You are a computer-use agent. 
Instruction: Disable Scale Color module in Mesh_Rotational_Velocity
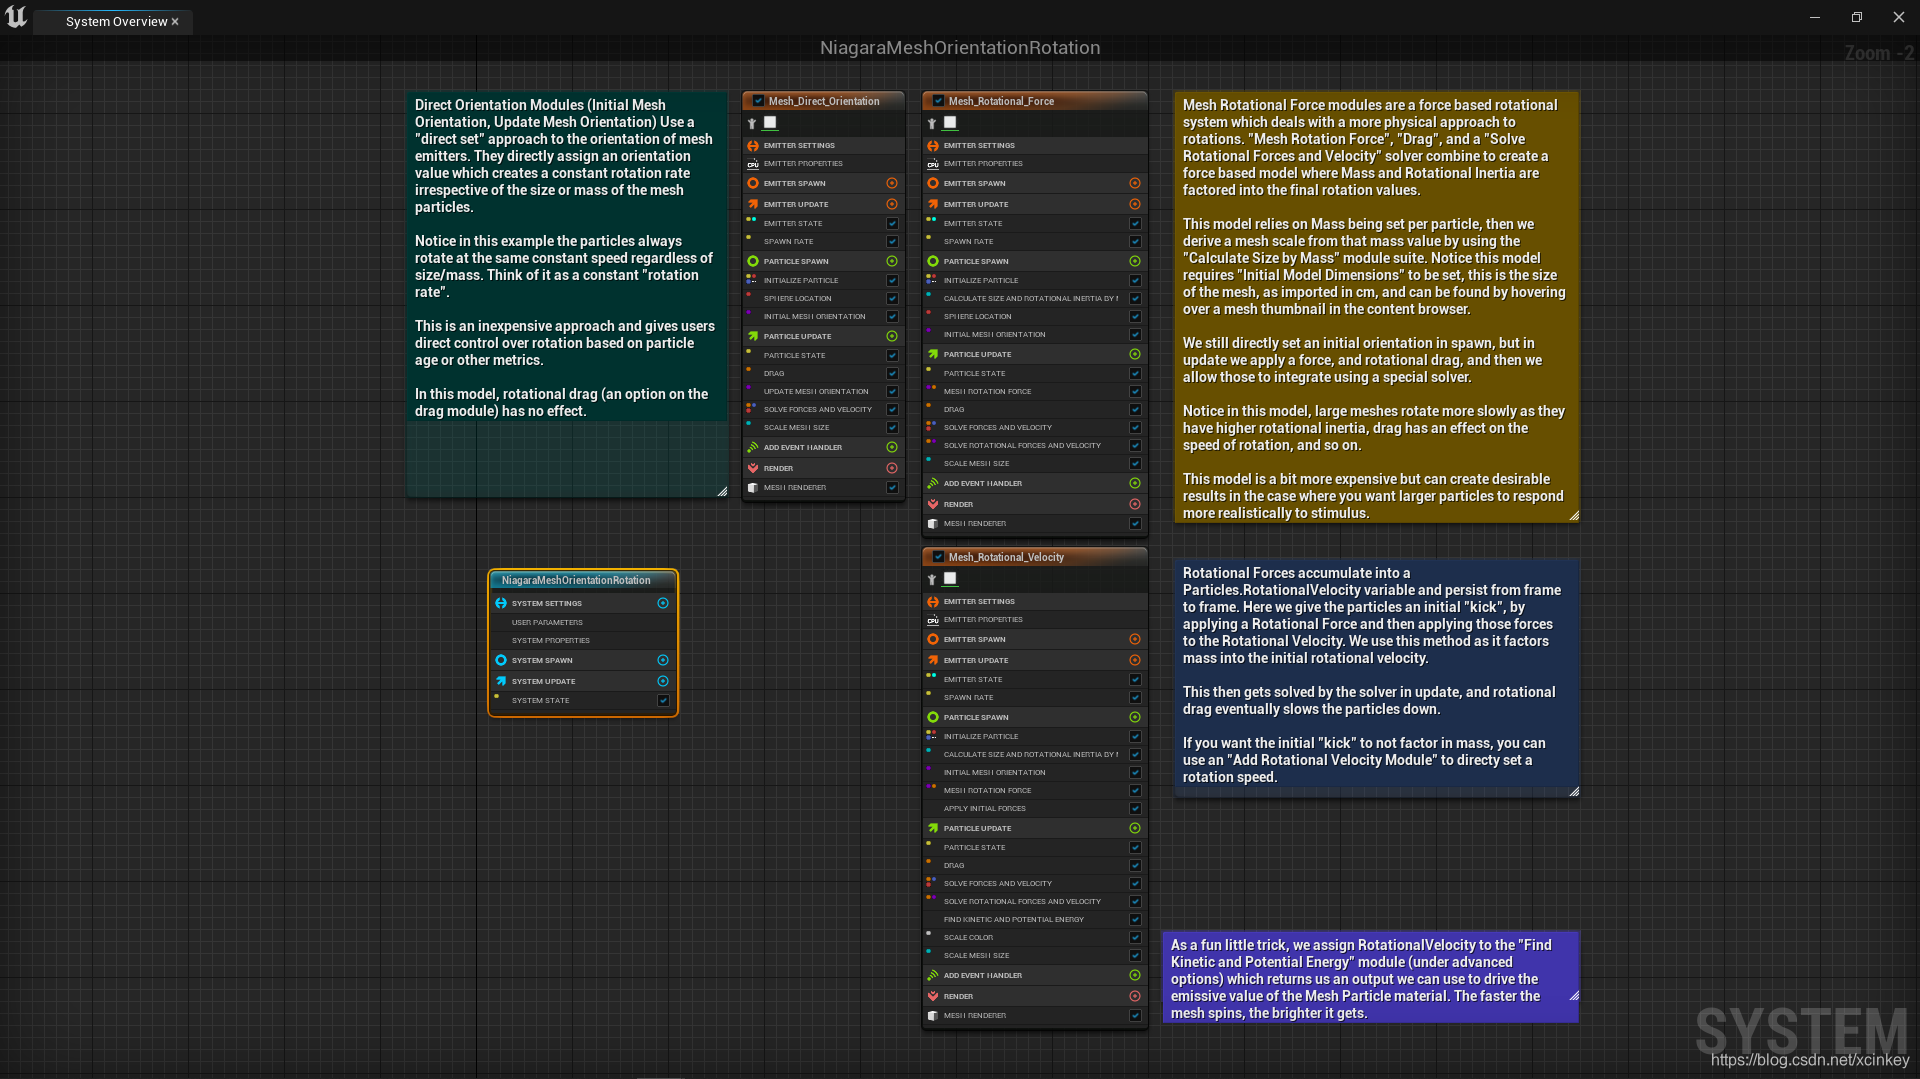(1135, 938)
